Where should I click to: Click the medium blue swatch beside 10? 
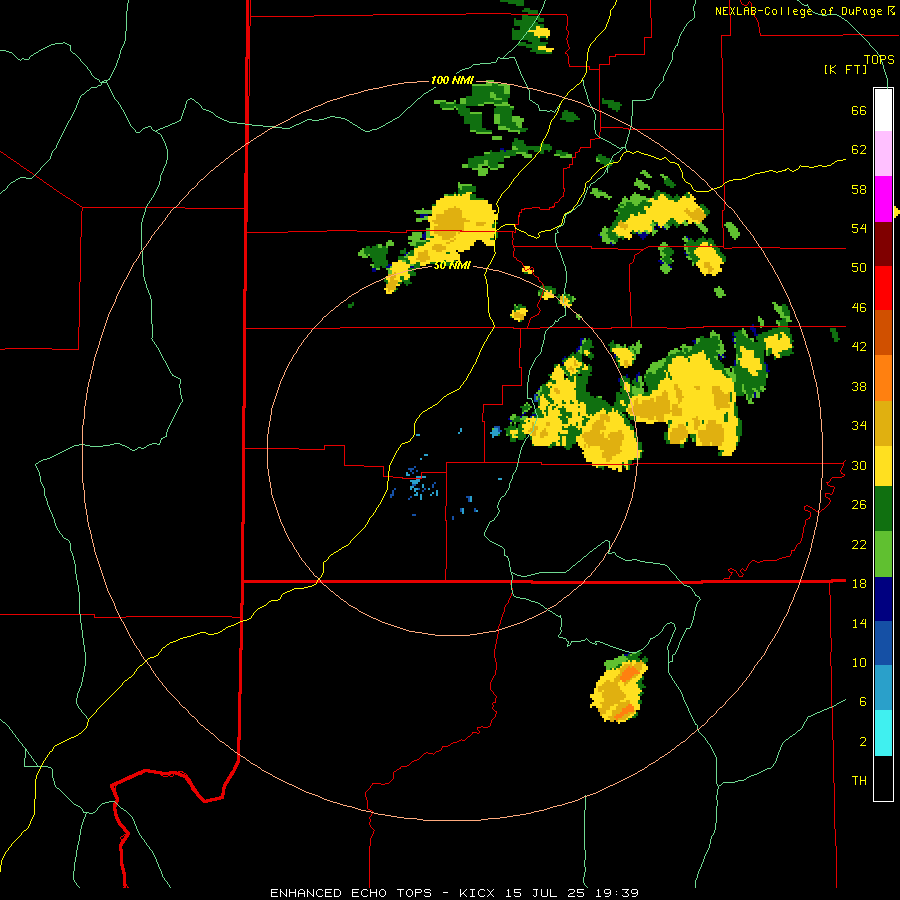[883, 643]
